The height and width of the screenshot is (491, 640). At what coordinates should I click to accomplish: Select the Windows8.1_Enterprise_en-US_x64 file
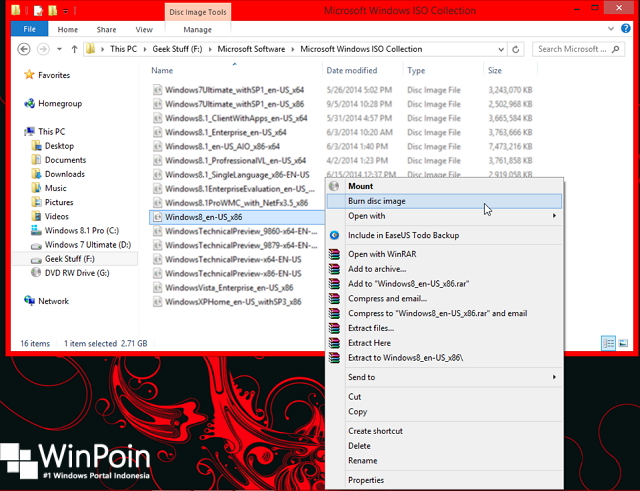click(x=226, y=132)
